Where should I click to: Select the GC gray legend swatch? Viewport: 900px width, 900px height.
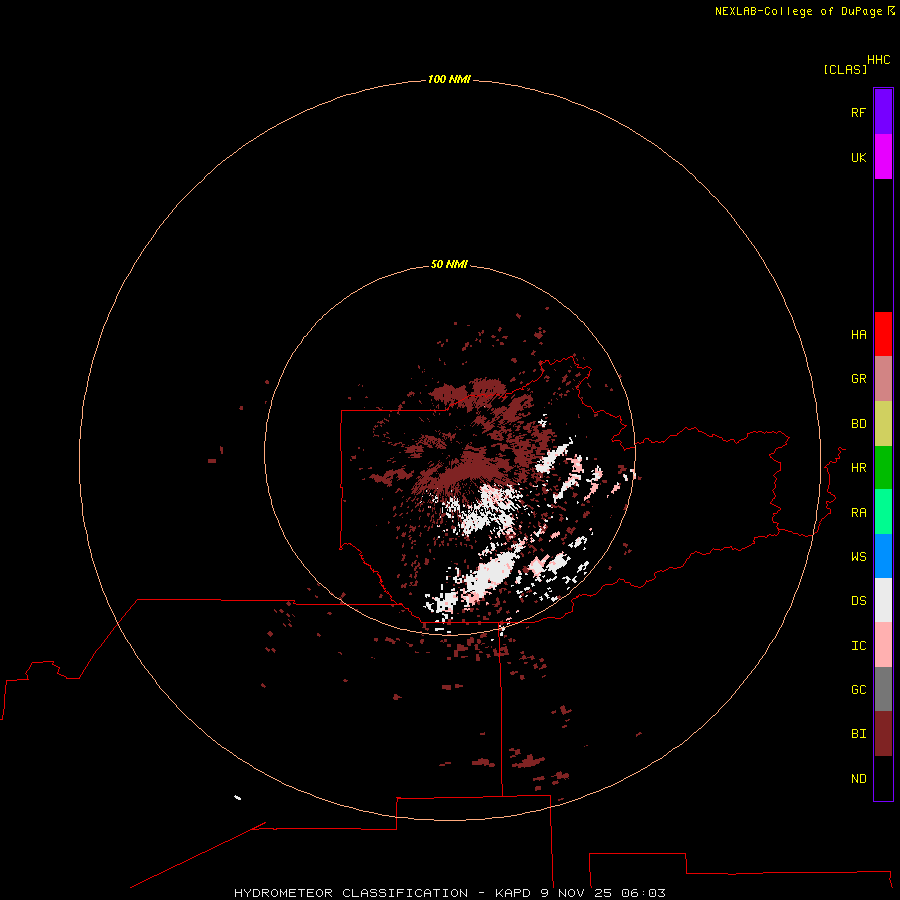[883, 689]
